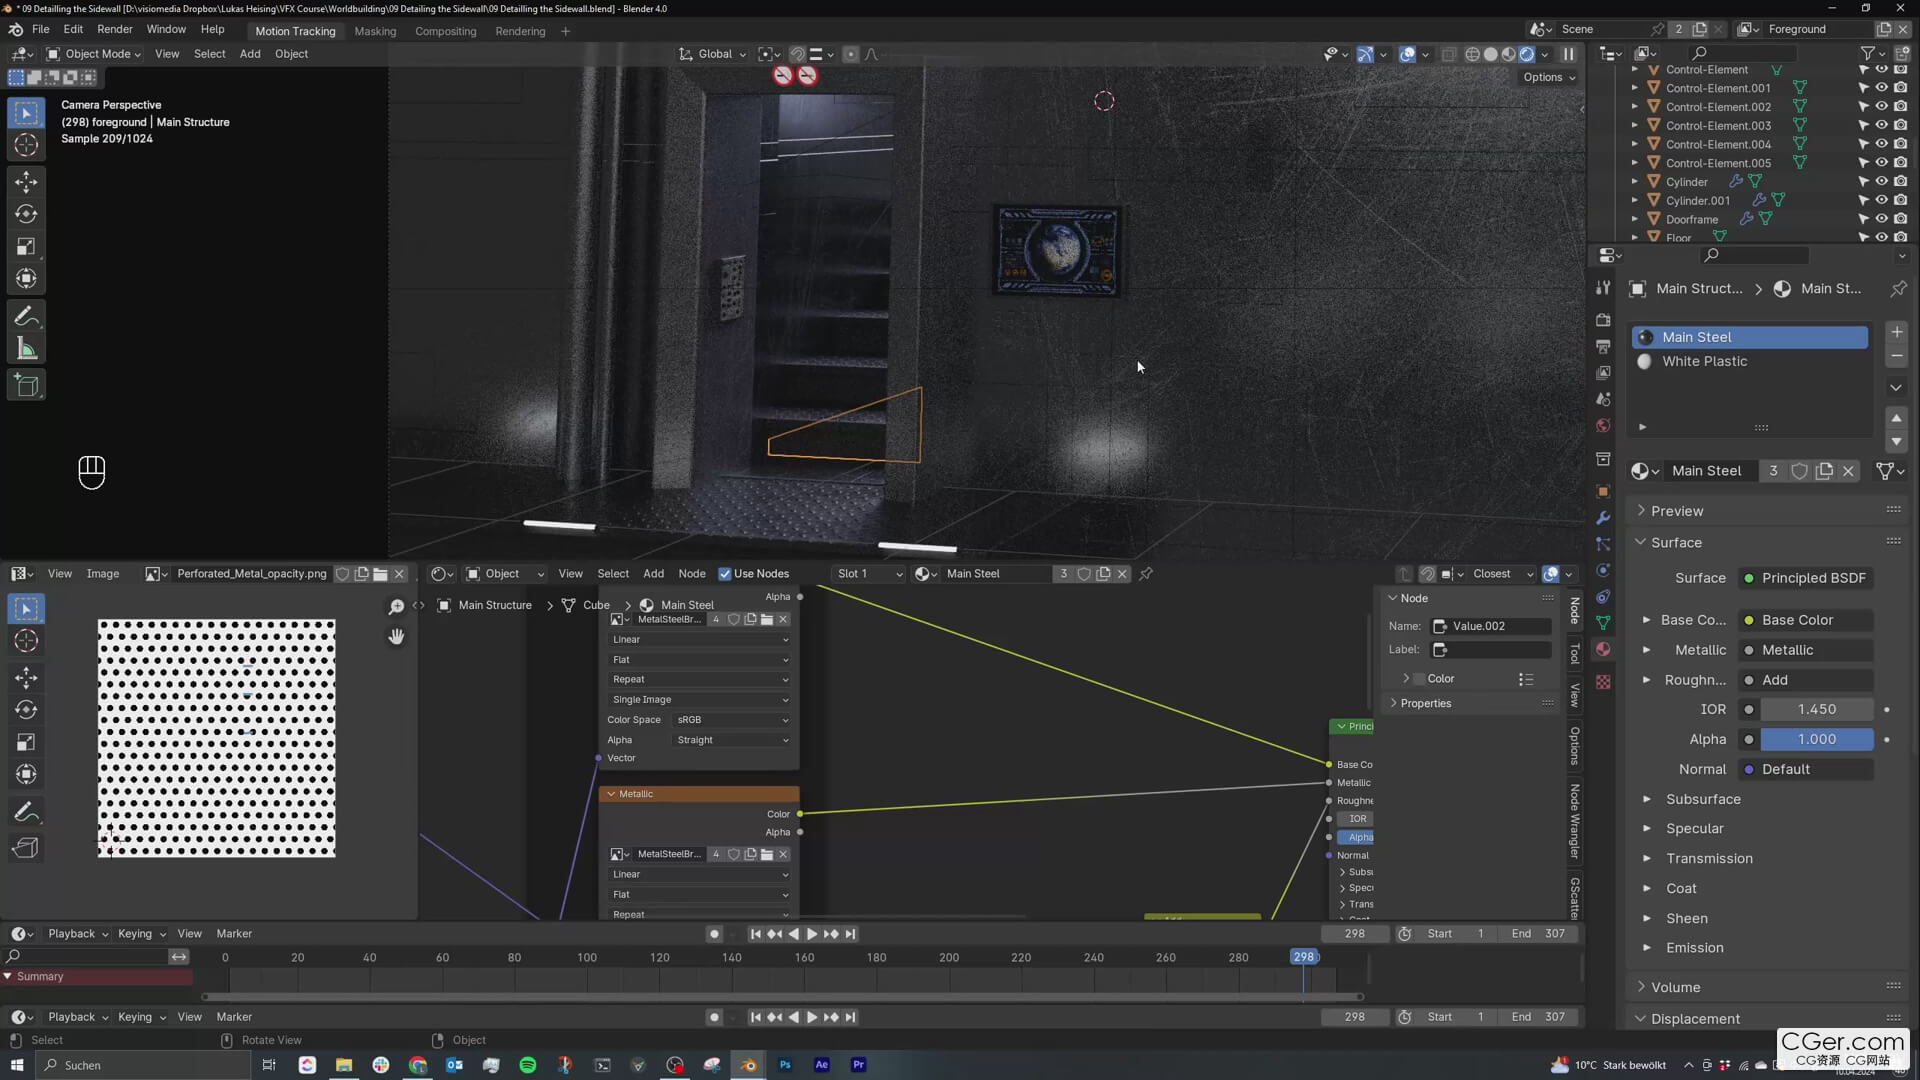Click the IOR value field

point(1816,709)
